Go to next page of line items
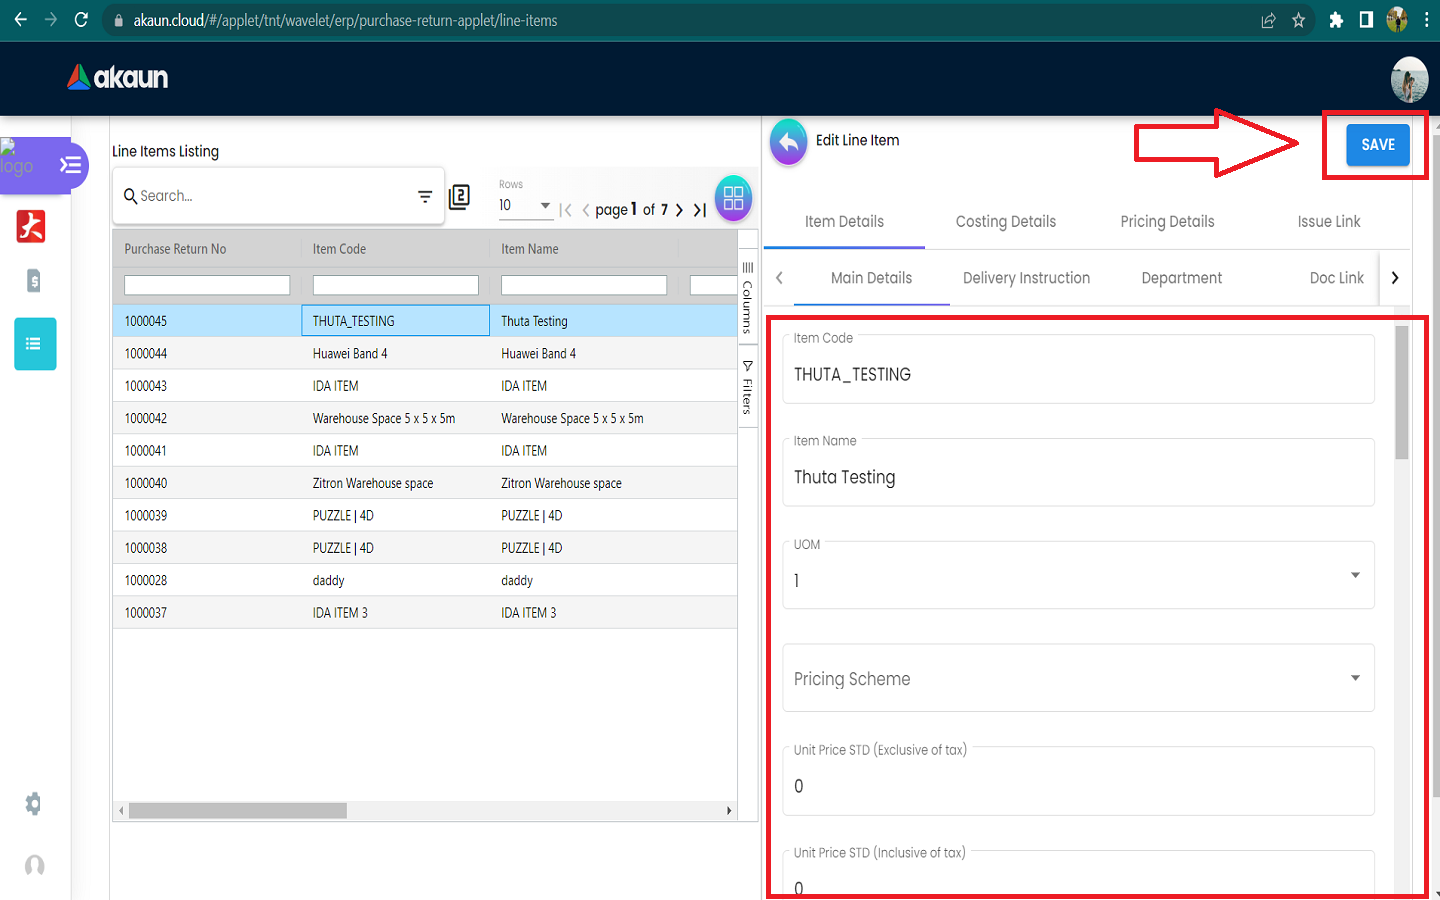 (x=680, y=210)
